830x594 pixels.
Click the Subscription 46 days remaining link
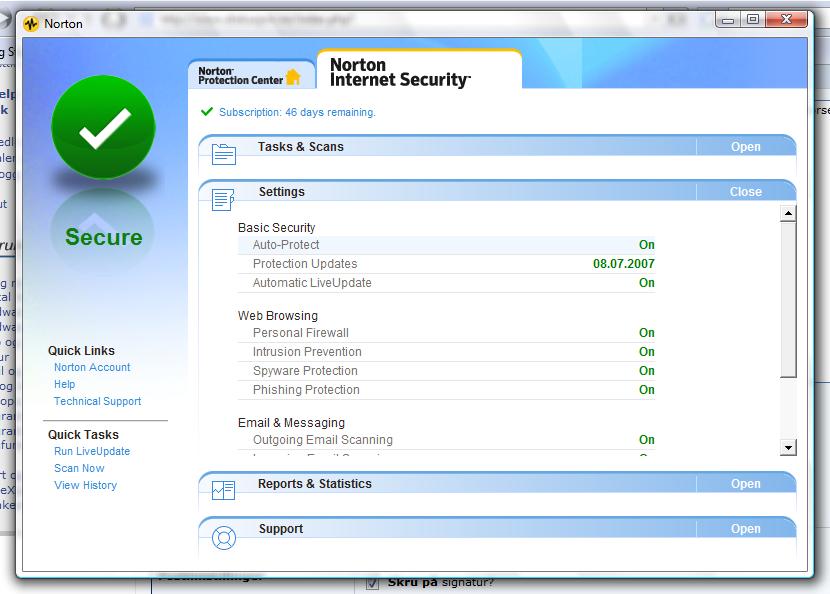[297, 112]
